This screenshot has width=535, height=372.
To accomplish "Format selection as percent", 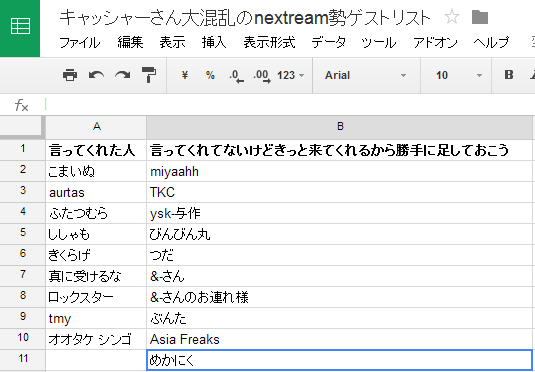I will pyautogui.click(x=210, y=75).
